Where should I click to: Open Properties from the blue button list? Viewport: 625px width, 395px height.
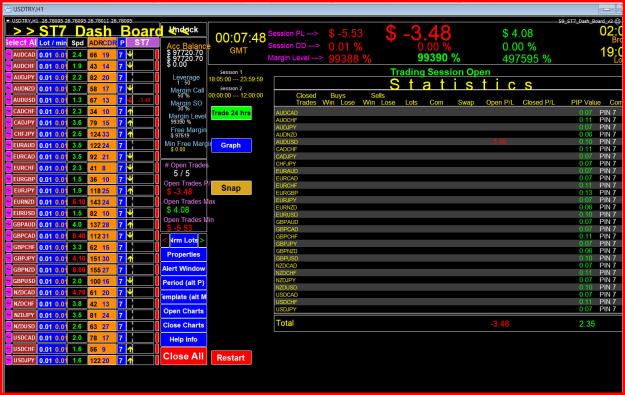(184, 255)
